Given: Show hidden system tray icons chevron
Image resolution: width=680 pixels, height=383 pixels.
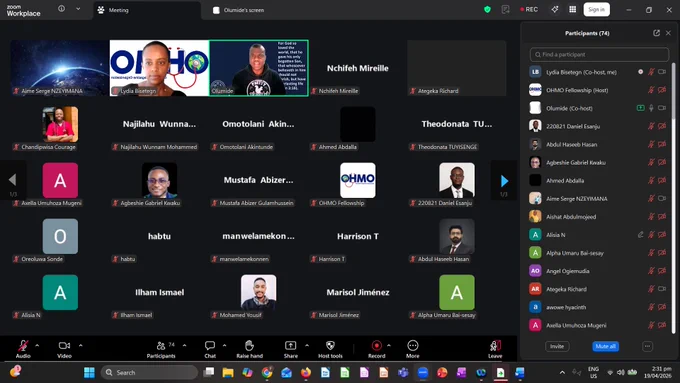Looking at the screenshot, I should (x=562, y=373).
